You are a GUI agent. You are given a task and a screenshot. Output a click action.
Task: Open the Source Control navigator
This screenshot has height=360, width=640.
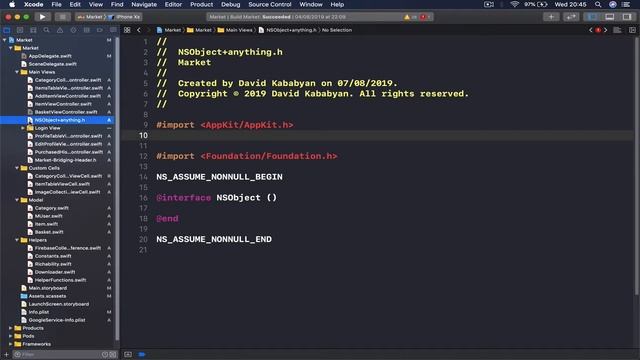20,30
